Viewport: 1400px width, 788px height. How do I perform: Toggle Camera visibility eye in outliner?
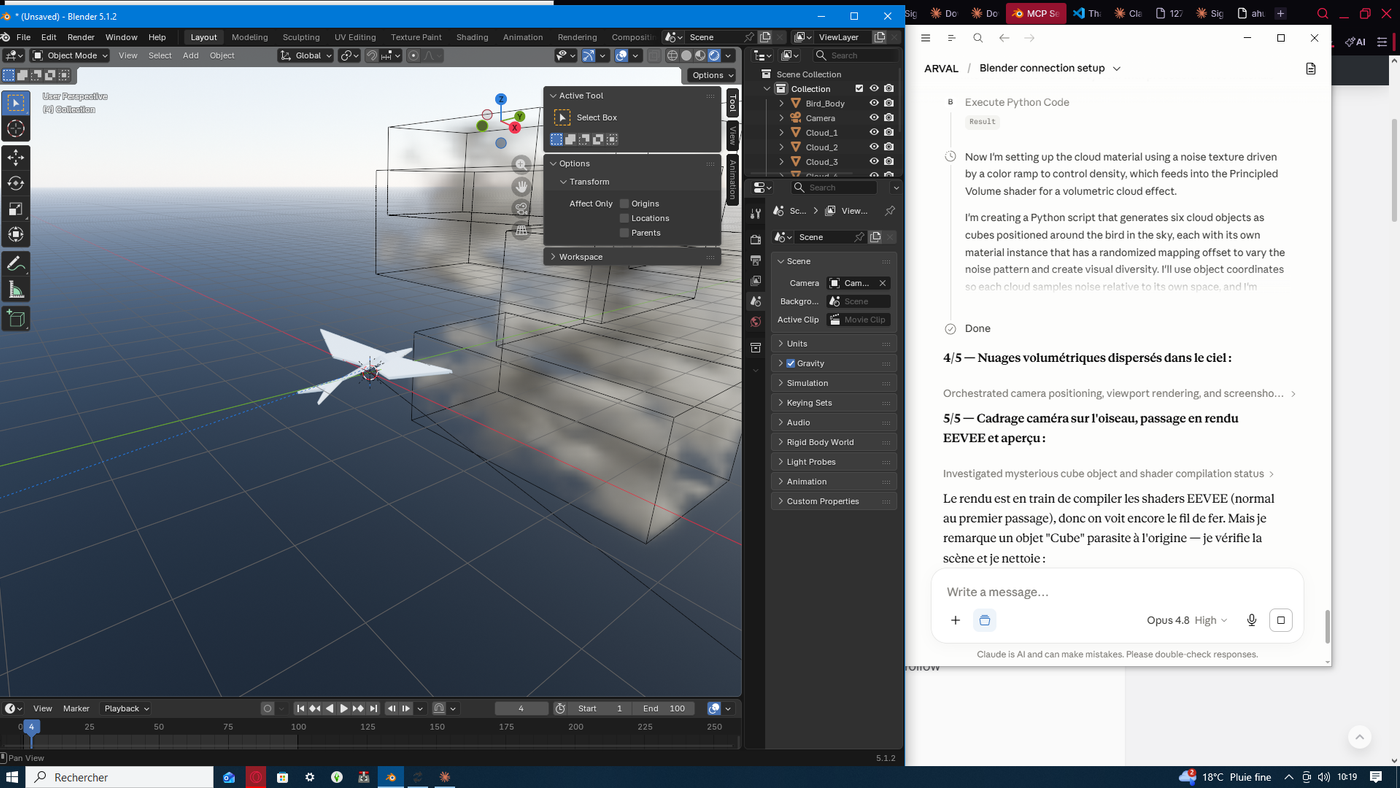click(874, 118)
